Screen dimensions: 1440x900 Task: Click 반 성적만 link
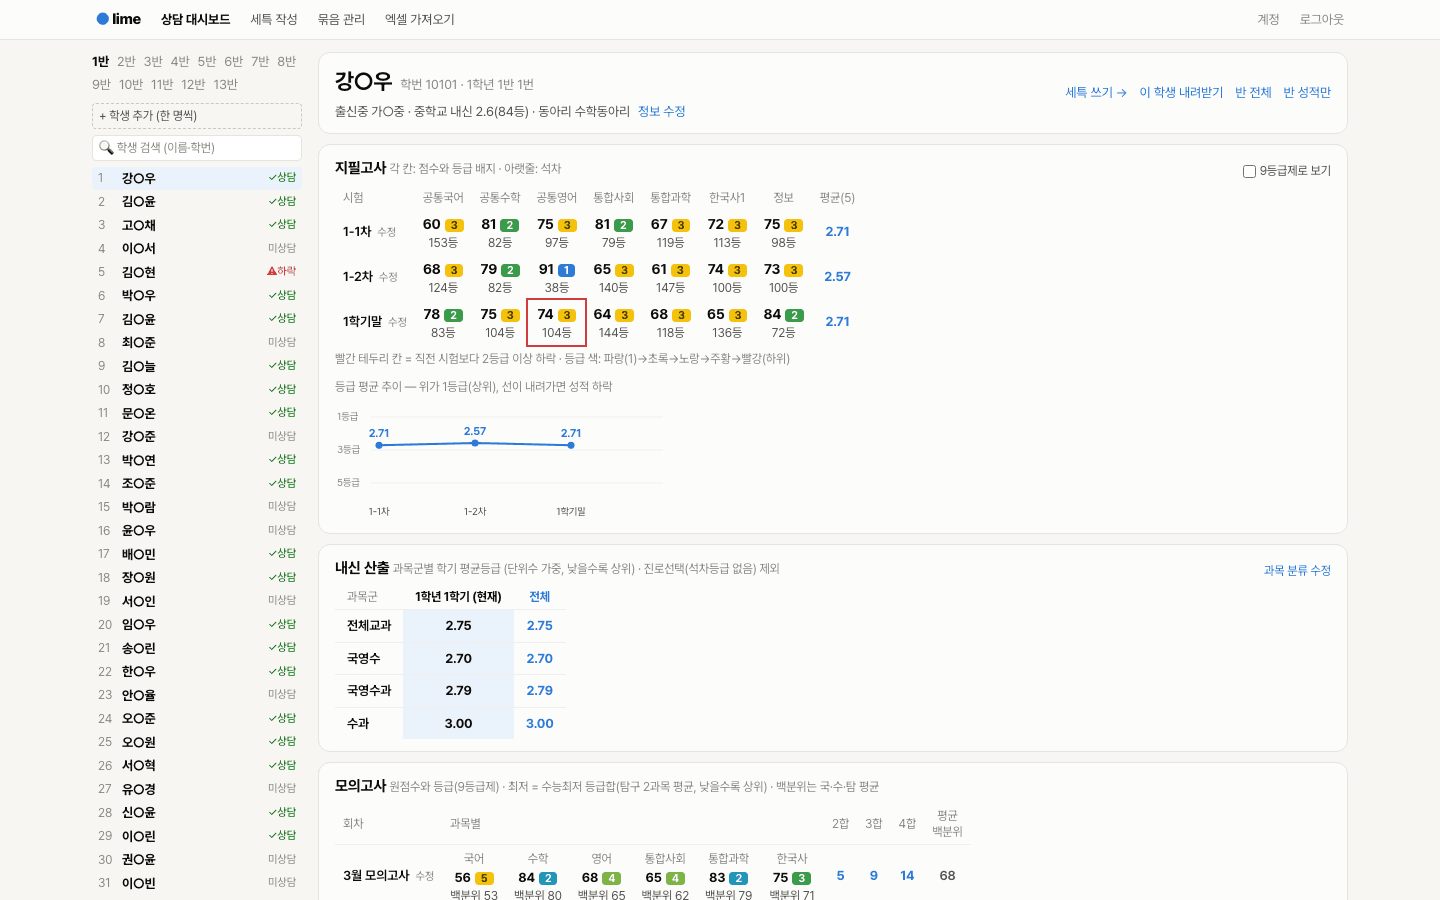(1307, 92)
